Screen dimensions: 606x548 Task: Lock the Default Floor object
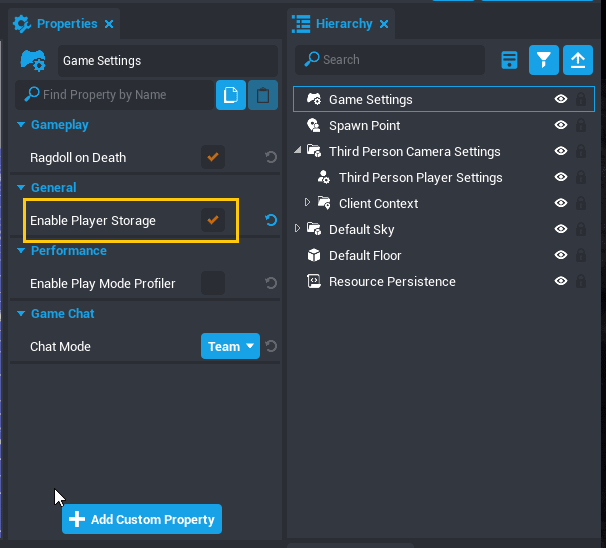click(x=580, y=256)
